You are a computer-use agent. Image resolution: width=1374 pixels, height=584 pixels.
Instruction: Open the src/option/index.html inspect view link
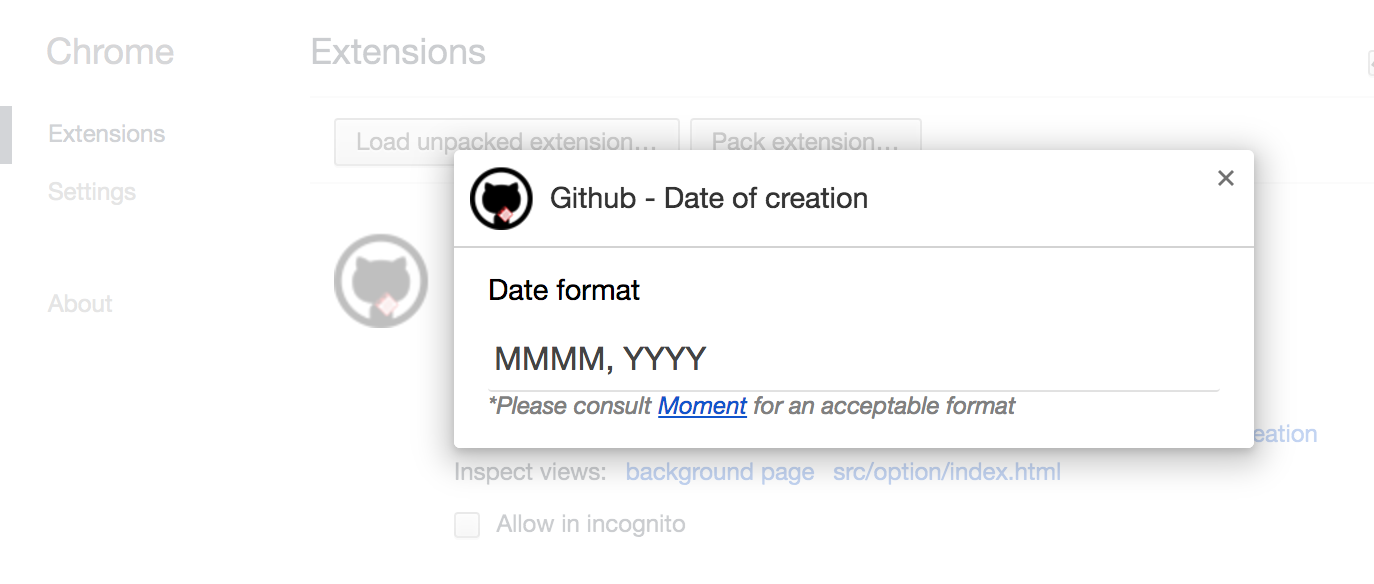pos(947,472)
